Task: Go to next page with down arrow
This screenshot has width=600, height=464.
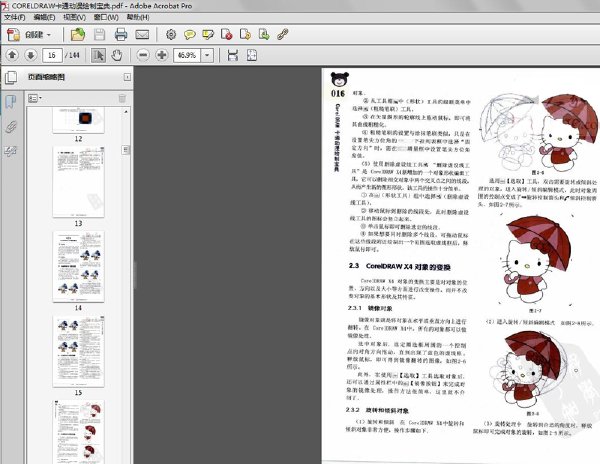Action: [x=31, y=55]
